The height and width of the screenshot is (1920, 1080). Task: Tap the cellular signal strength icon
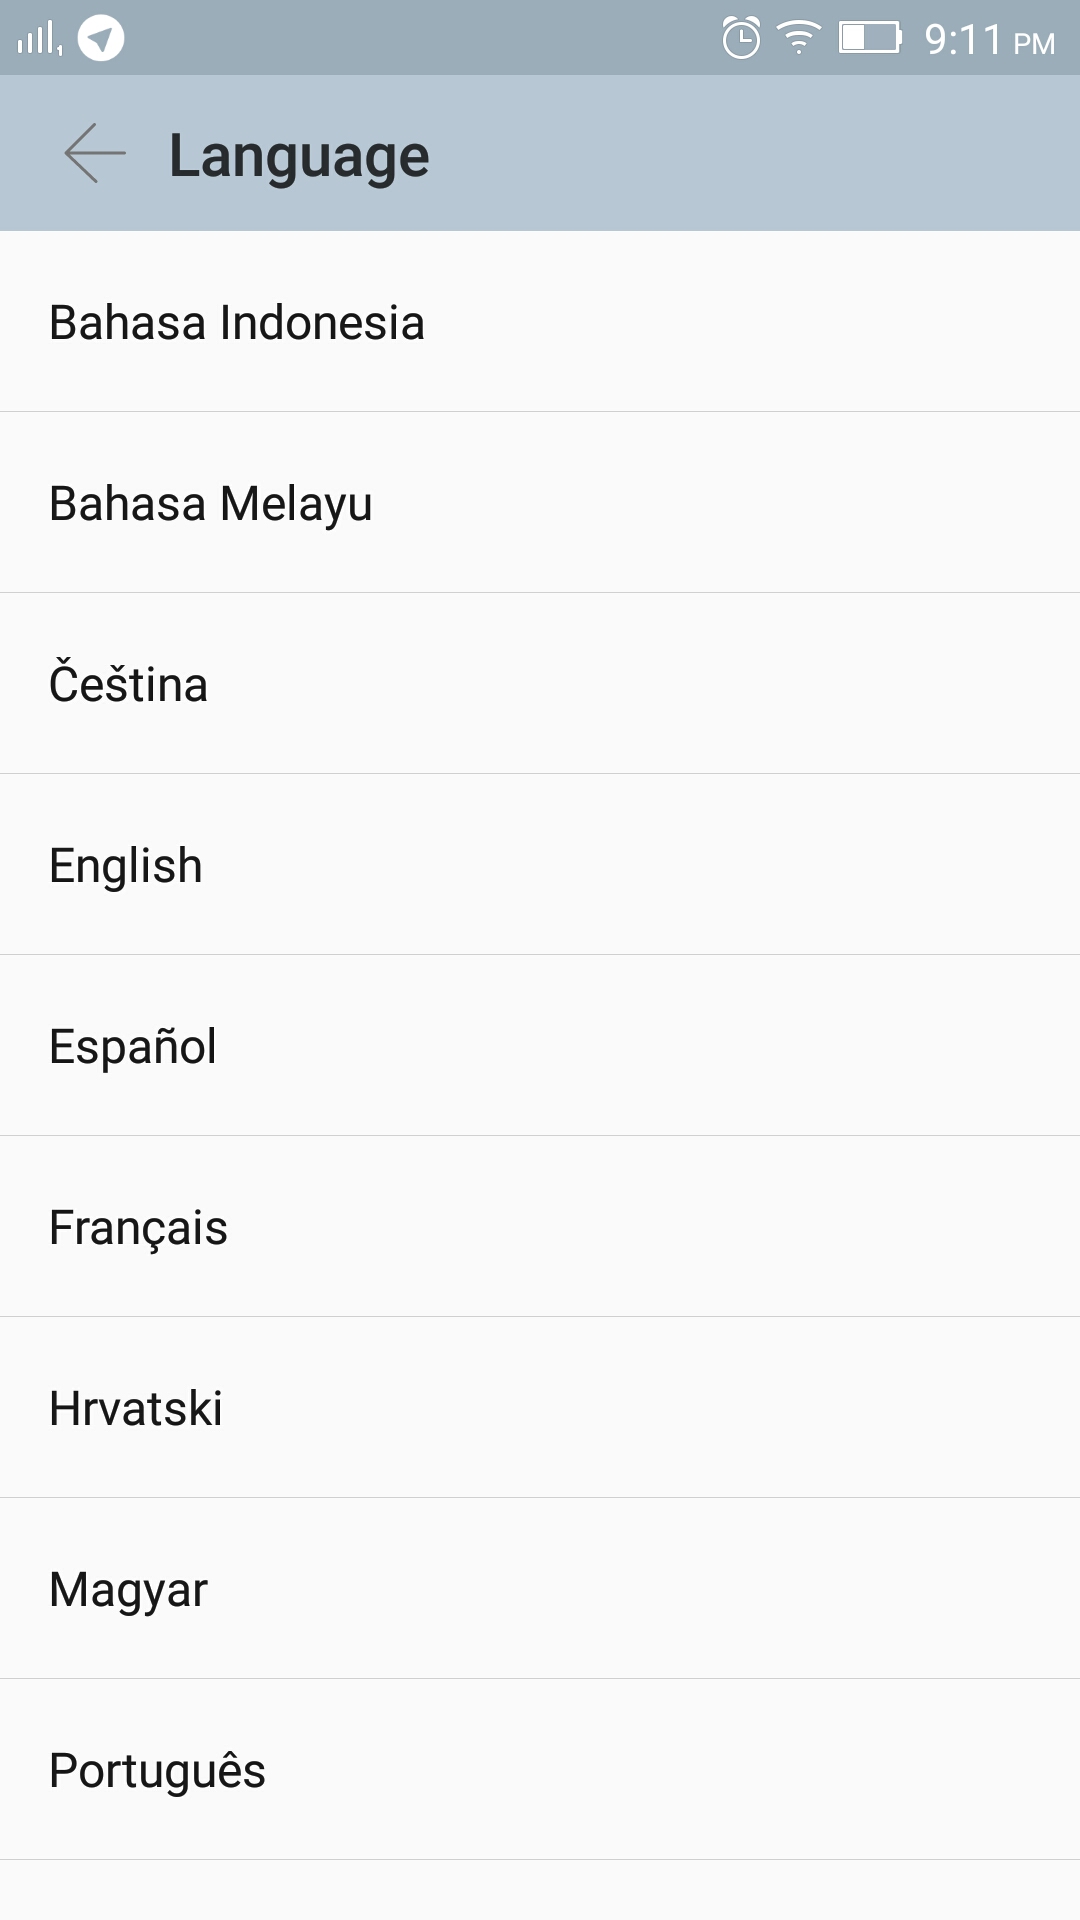pyautogui.click(x=39, y=39)
